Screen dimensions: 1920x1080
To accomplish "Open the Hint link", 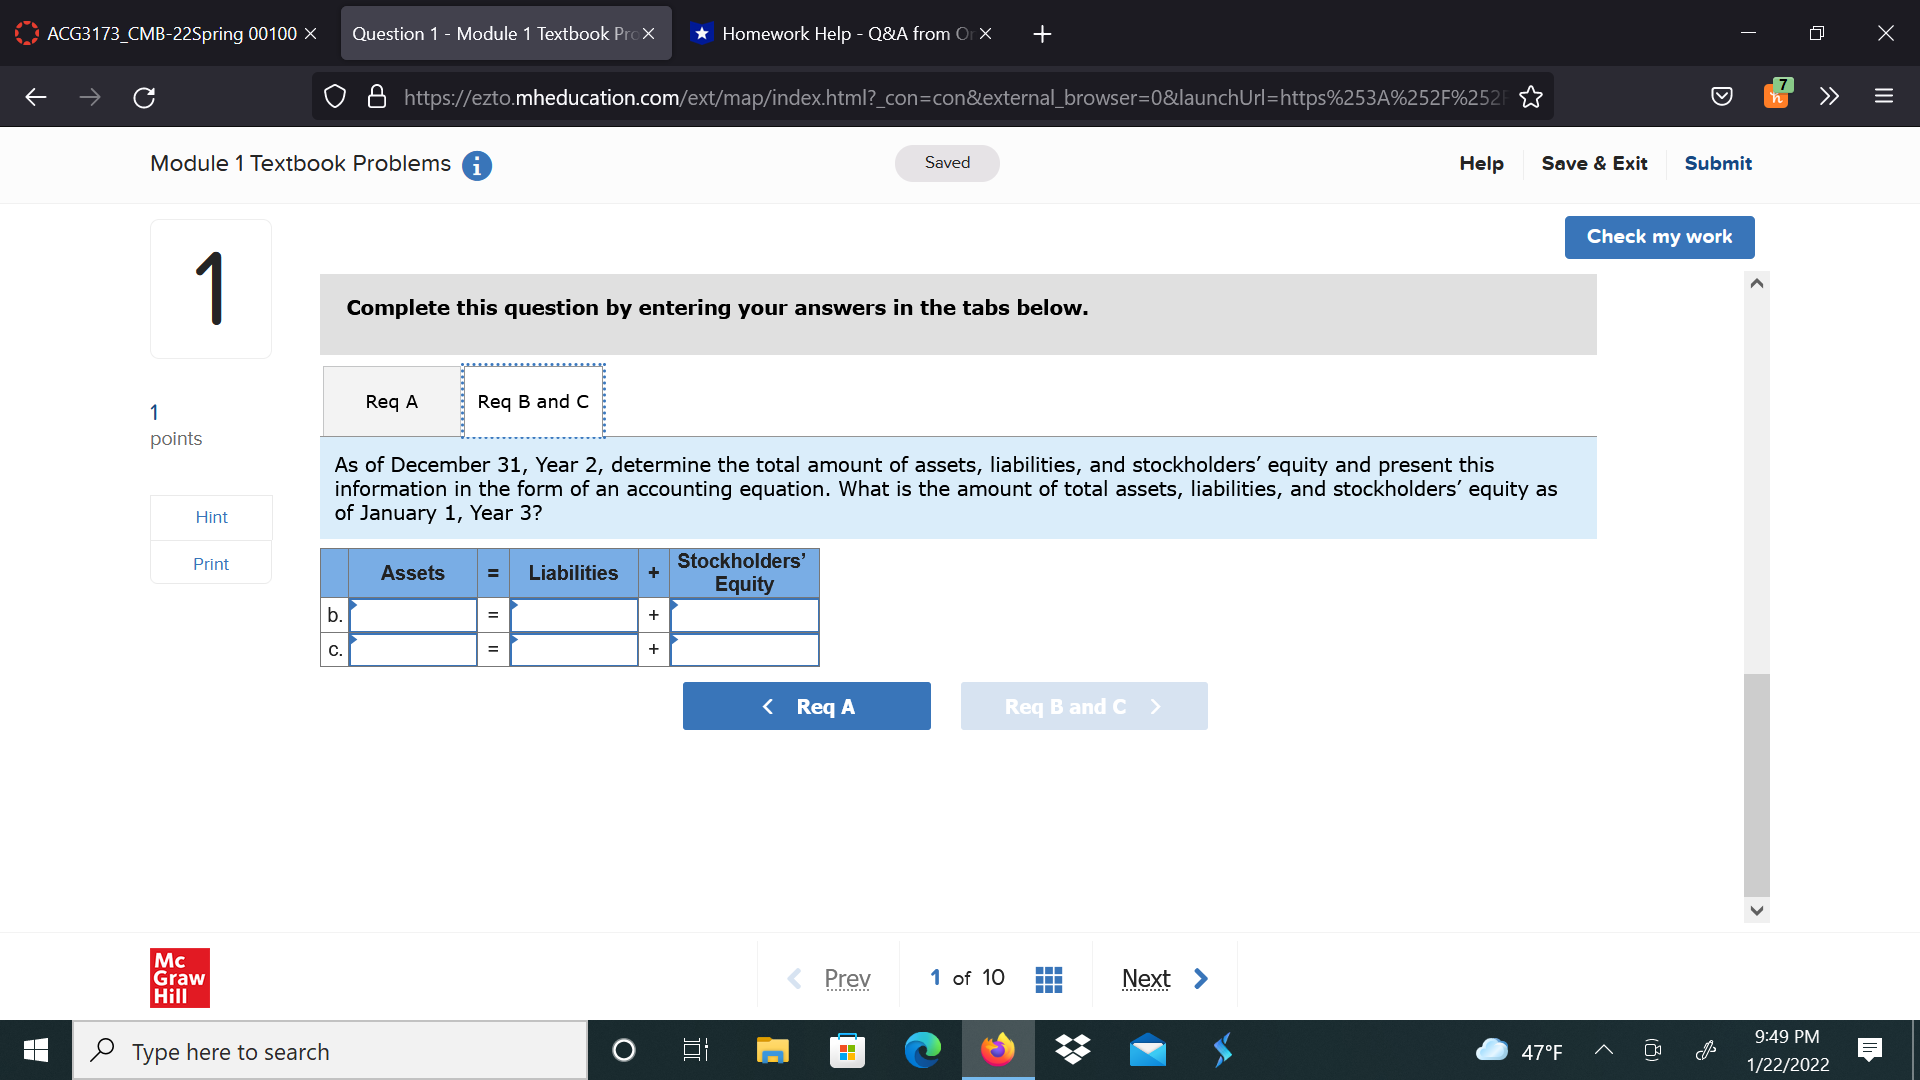I will point(210,517).
